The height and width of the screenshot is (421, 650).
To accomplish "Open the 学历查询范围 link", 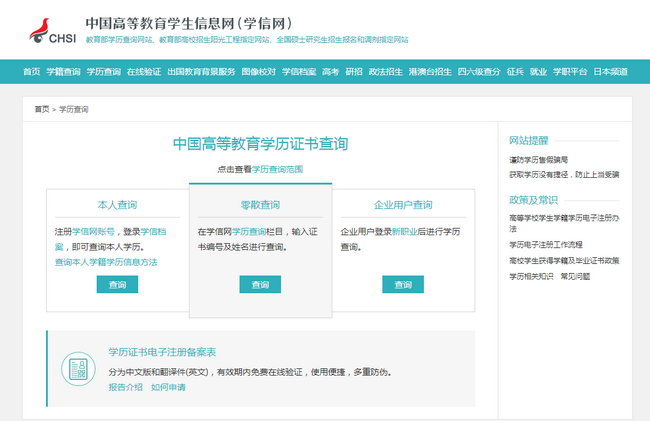I will (x=277, y=169).
